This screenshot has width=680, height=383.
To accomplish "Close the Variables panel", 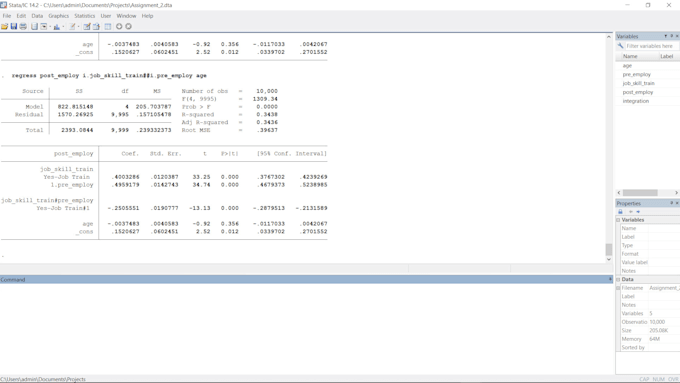I will (677, 36).
